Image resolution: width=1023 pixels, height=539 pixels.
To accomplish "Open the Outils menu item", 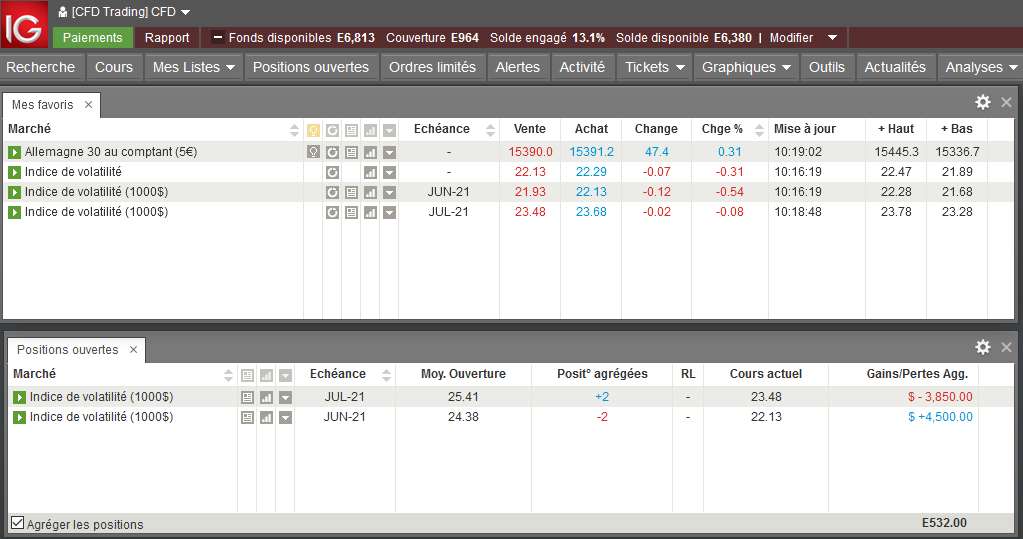I will tap(827, 67).
